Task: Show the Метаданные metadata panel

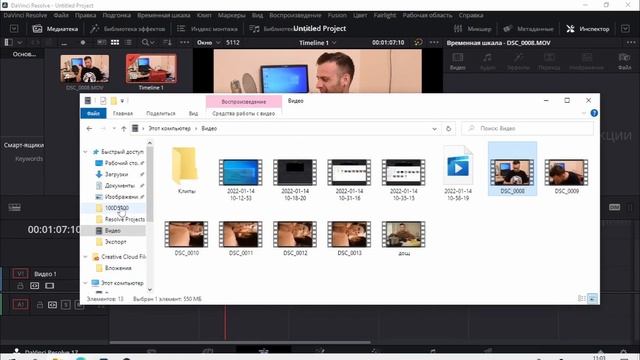Action: 528,29
